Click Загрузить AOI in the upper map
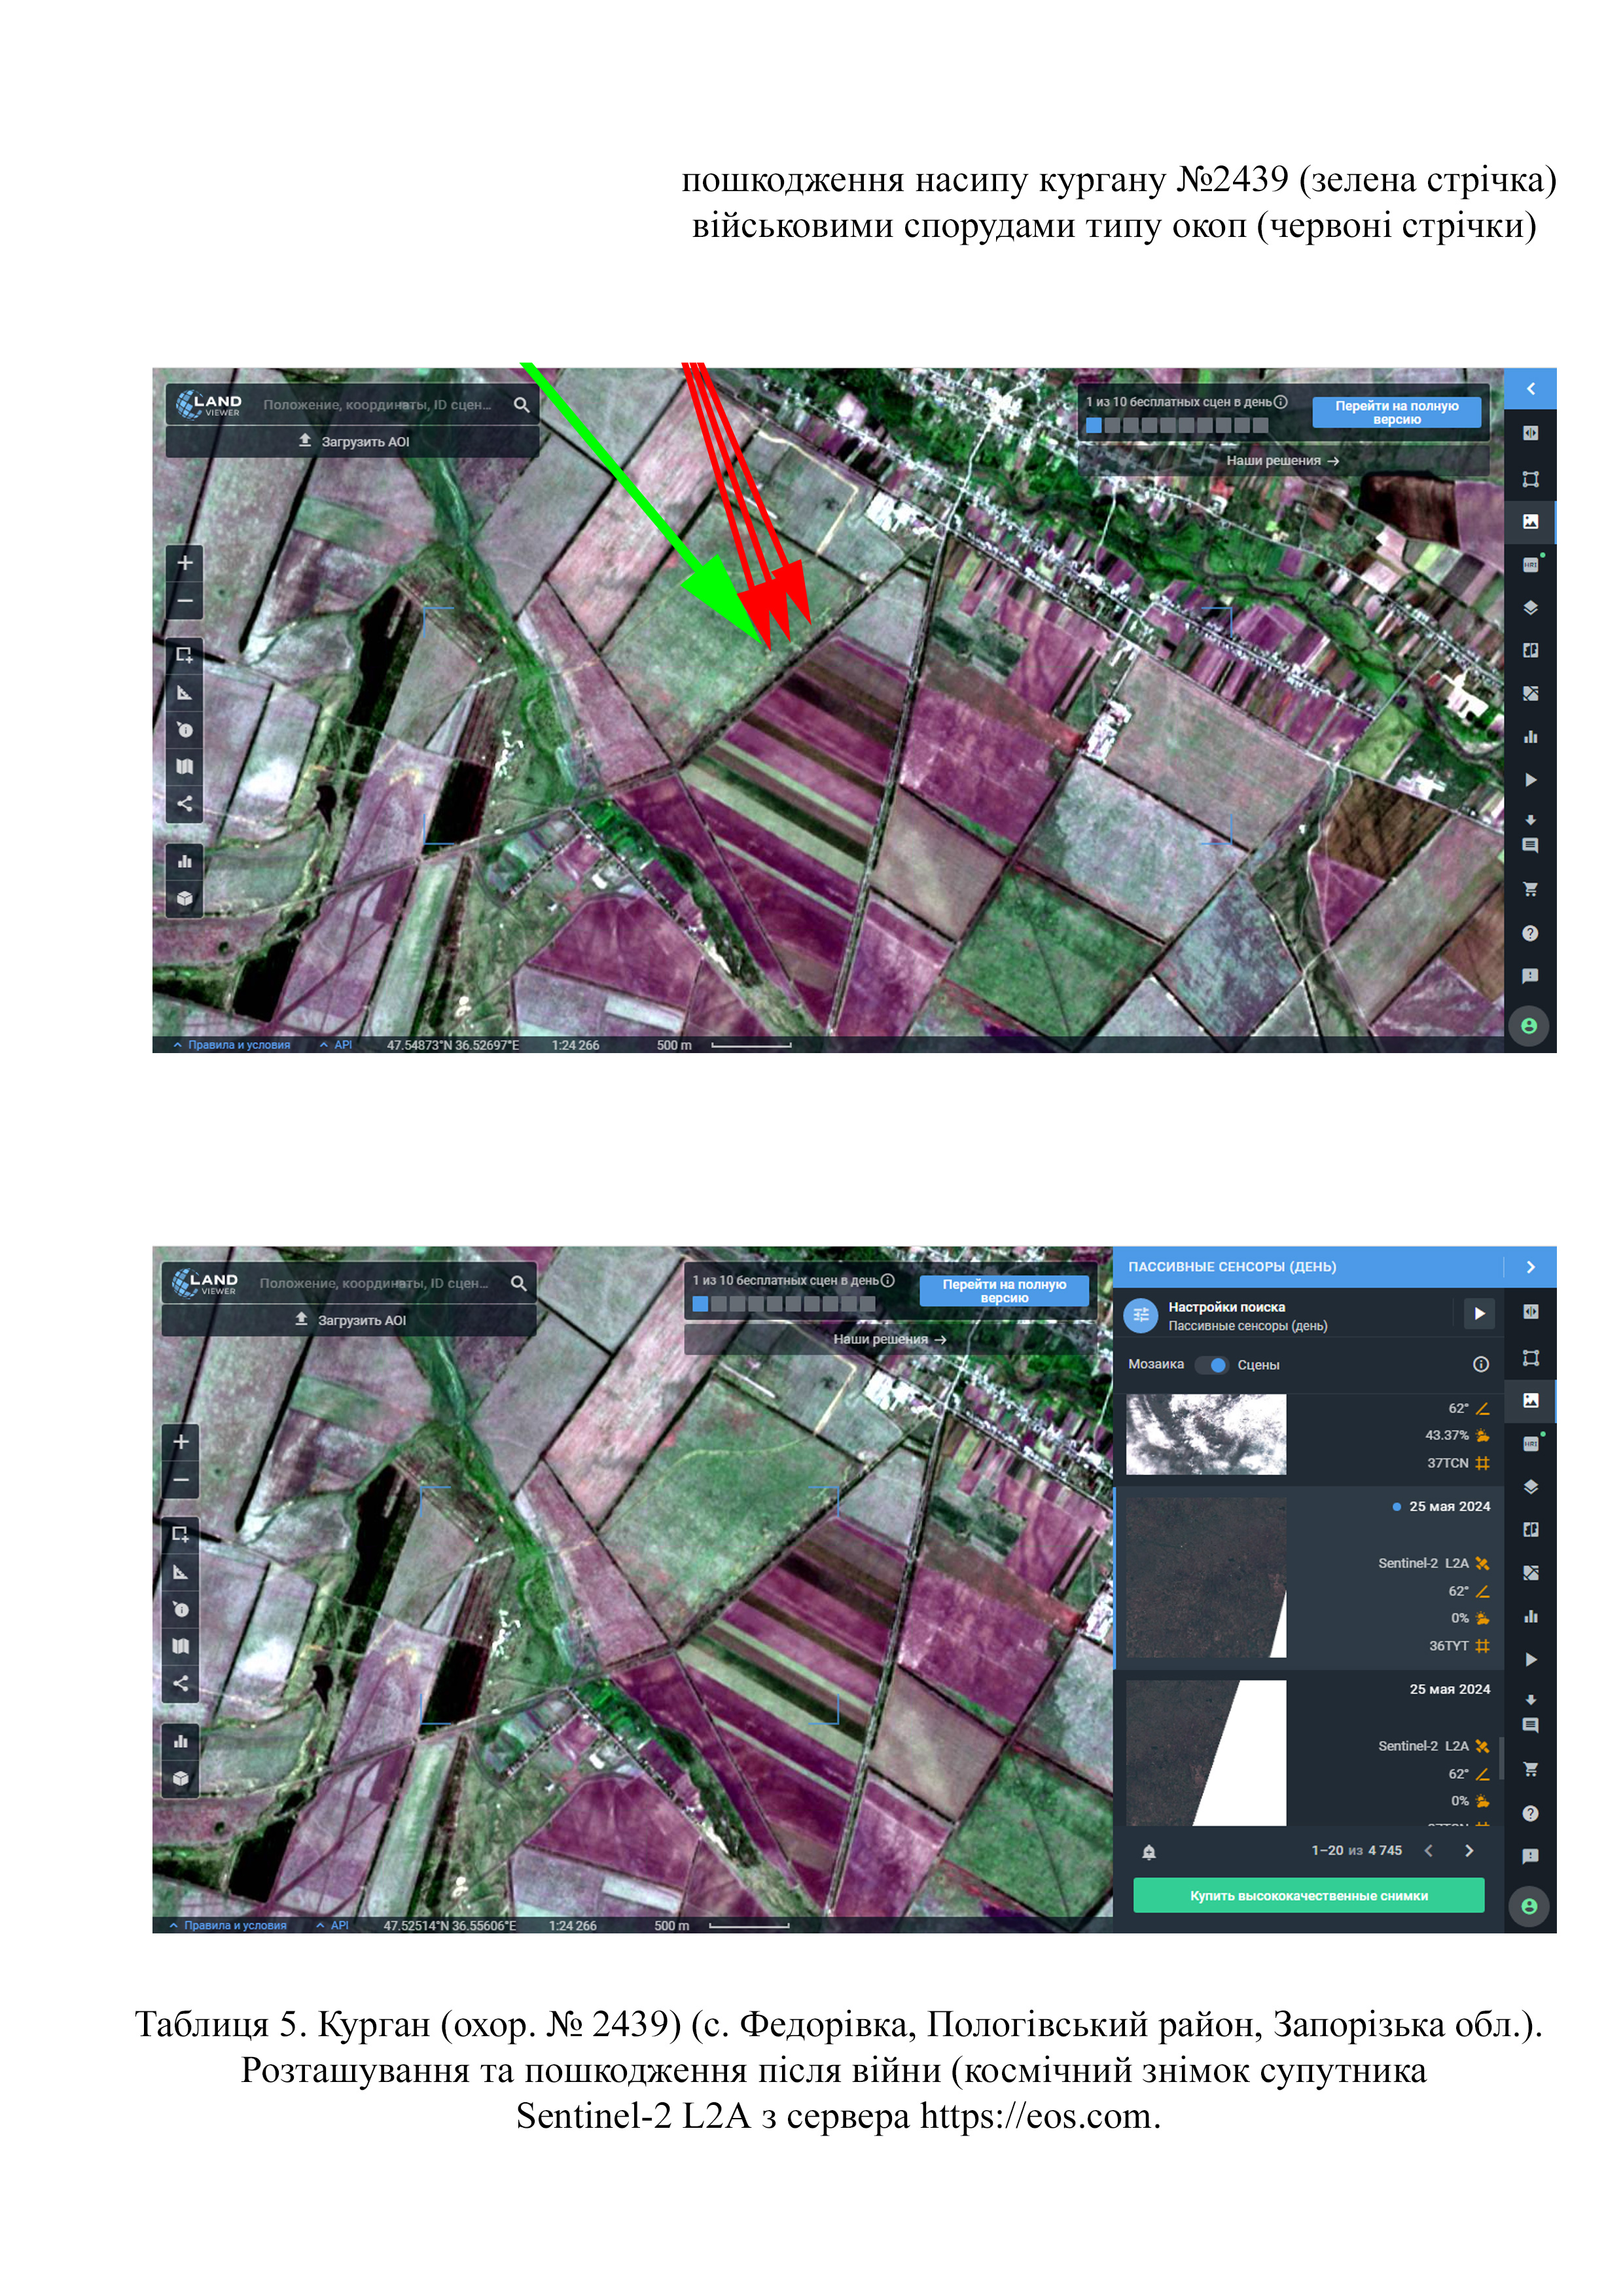1623x2296 pixels. coord(354,441)
